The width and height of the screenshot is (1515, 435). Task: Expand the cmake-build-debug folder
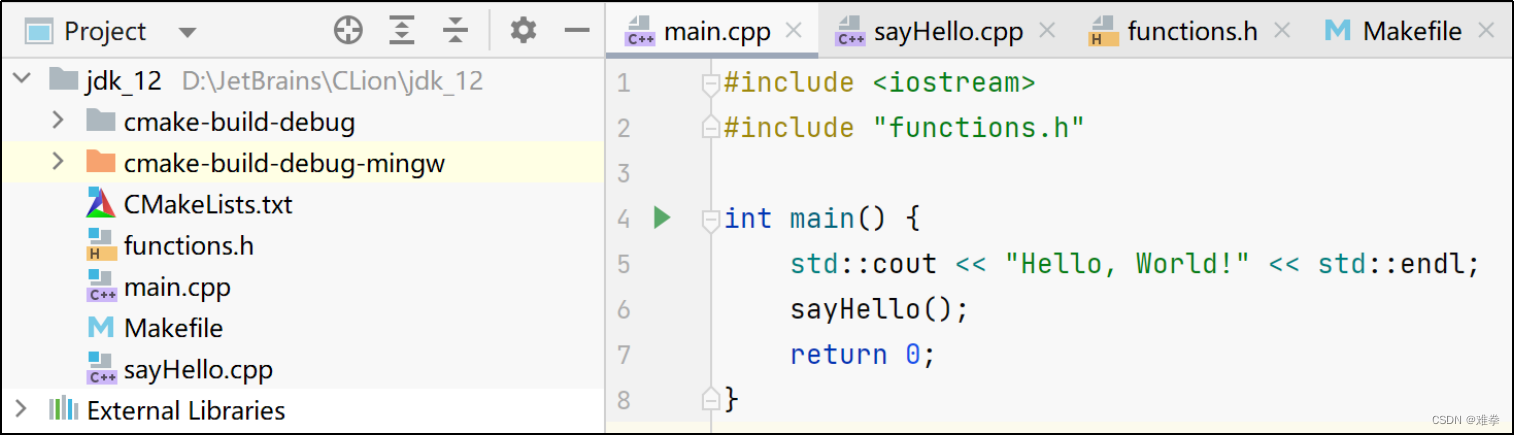(x=57, y=121)
